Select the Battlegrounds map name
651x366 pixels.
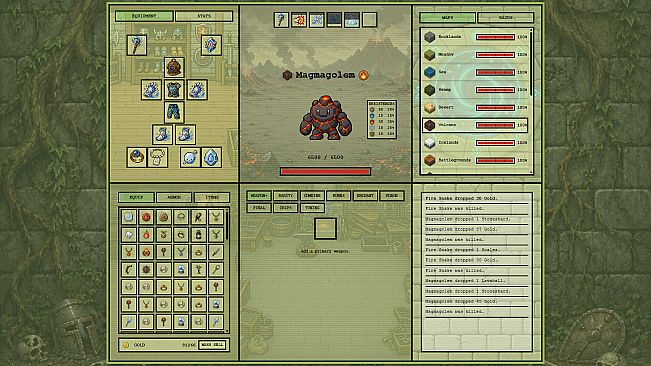click(455, 160)
